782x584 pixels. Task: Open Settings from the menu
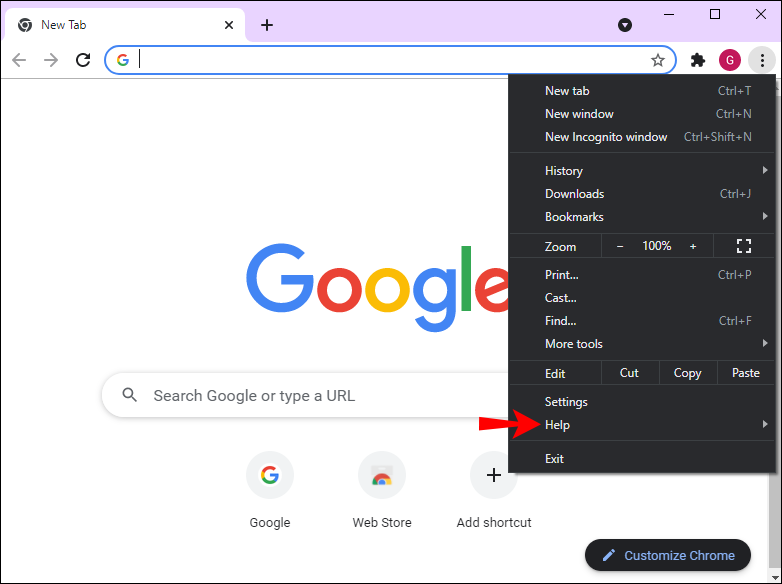642,402
